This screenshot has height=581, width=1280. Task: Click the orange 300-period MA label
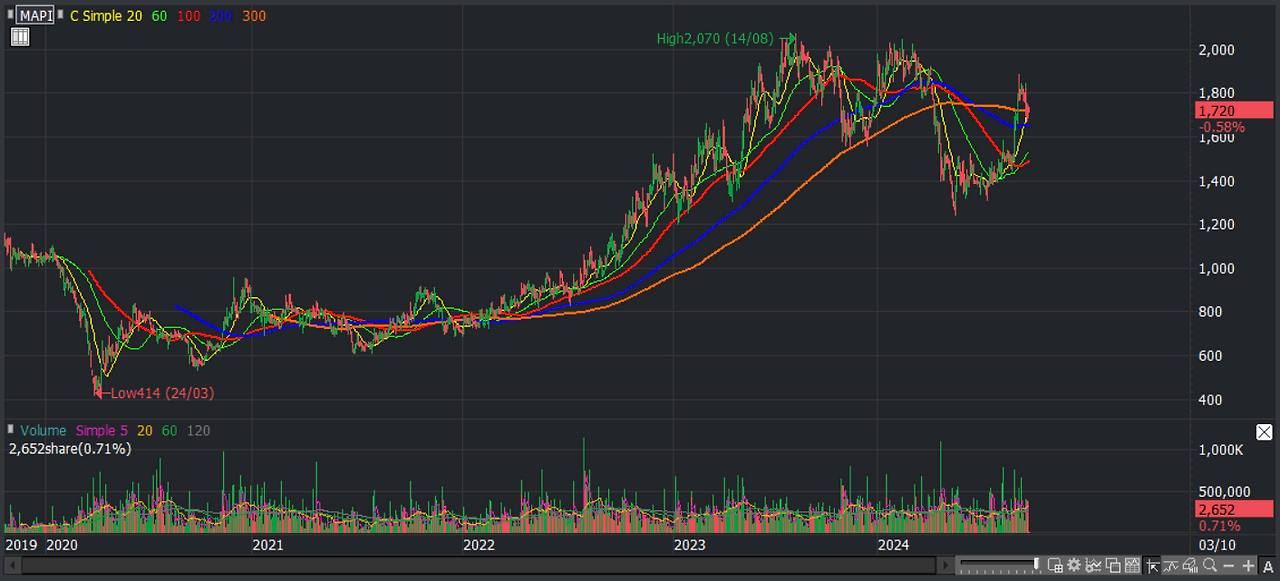tap(254, 16)
